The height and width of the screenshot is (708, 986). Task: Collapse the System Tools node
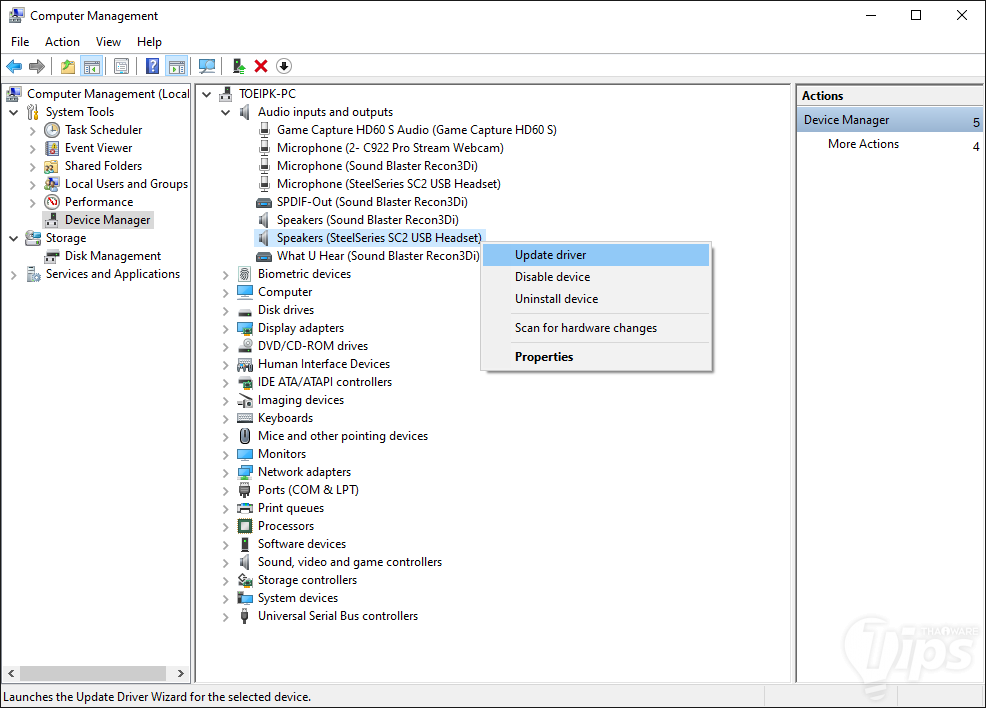coord(13,113)
